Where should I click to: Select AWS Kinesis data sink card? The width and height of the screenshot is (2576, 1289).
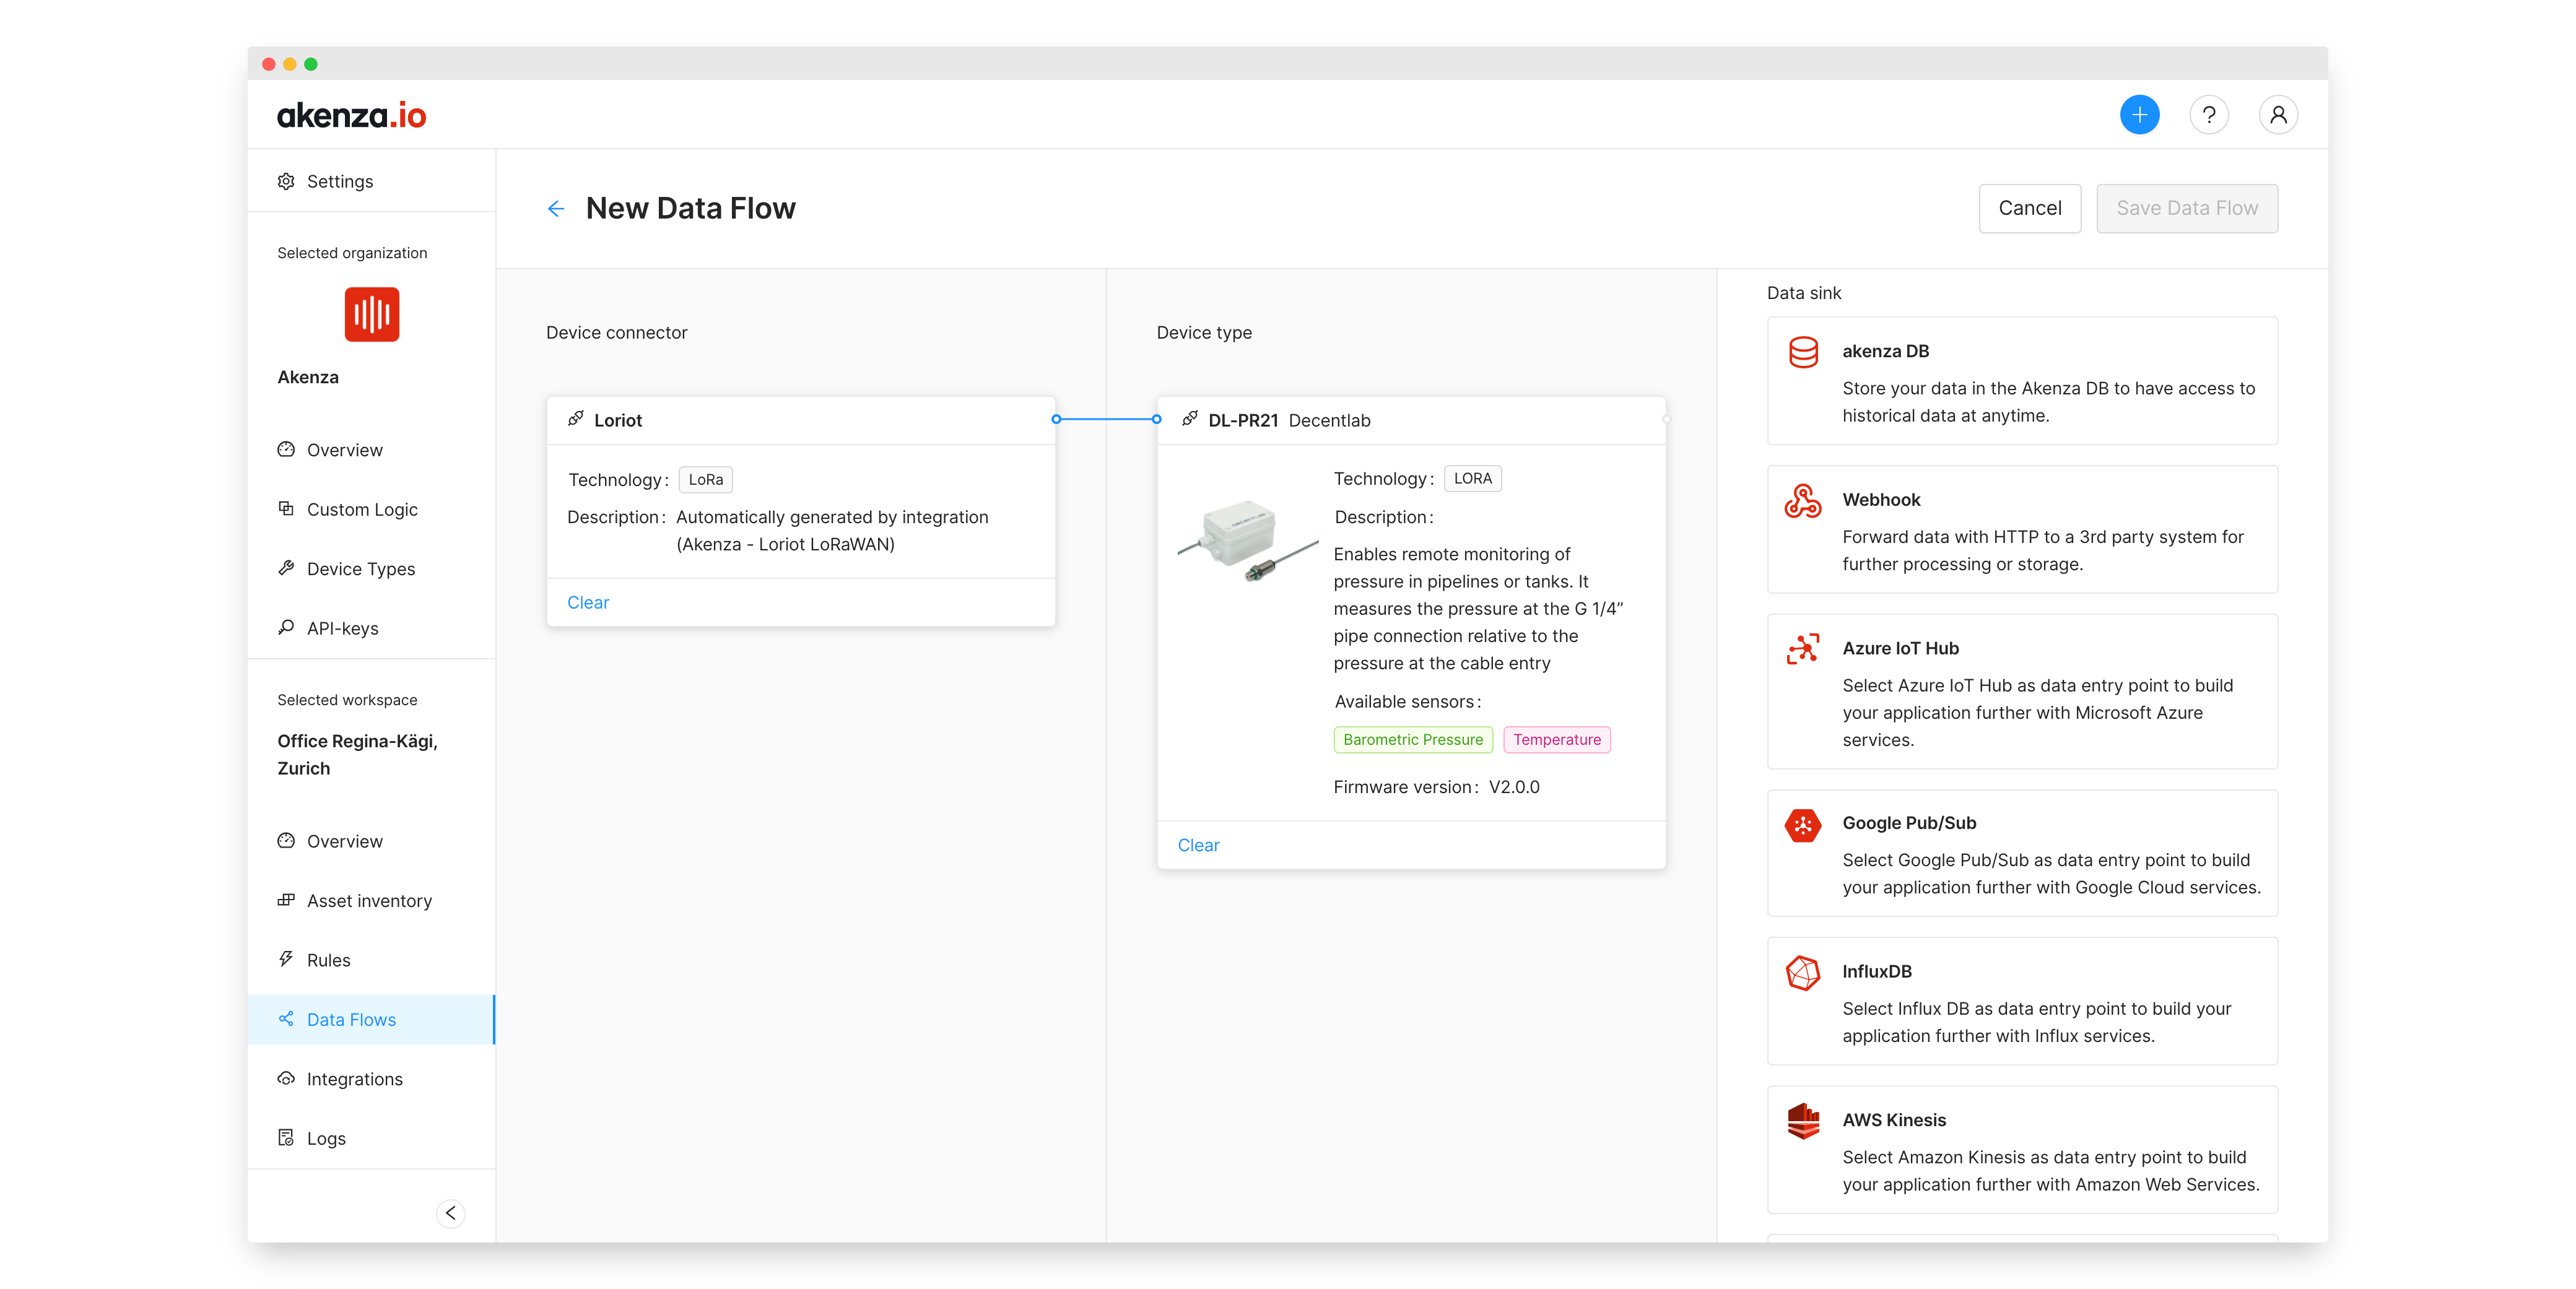click(2022, 1149)
